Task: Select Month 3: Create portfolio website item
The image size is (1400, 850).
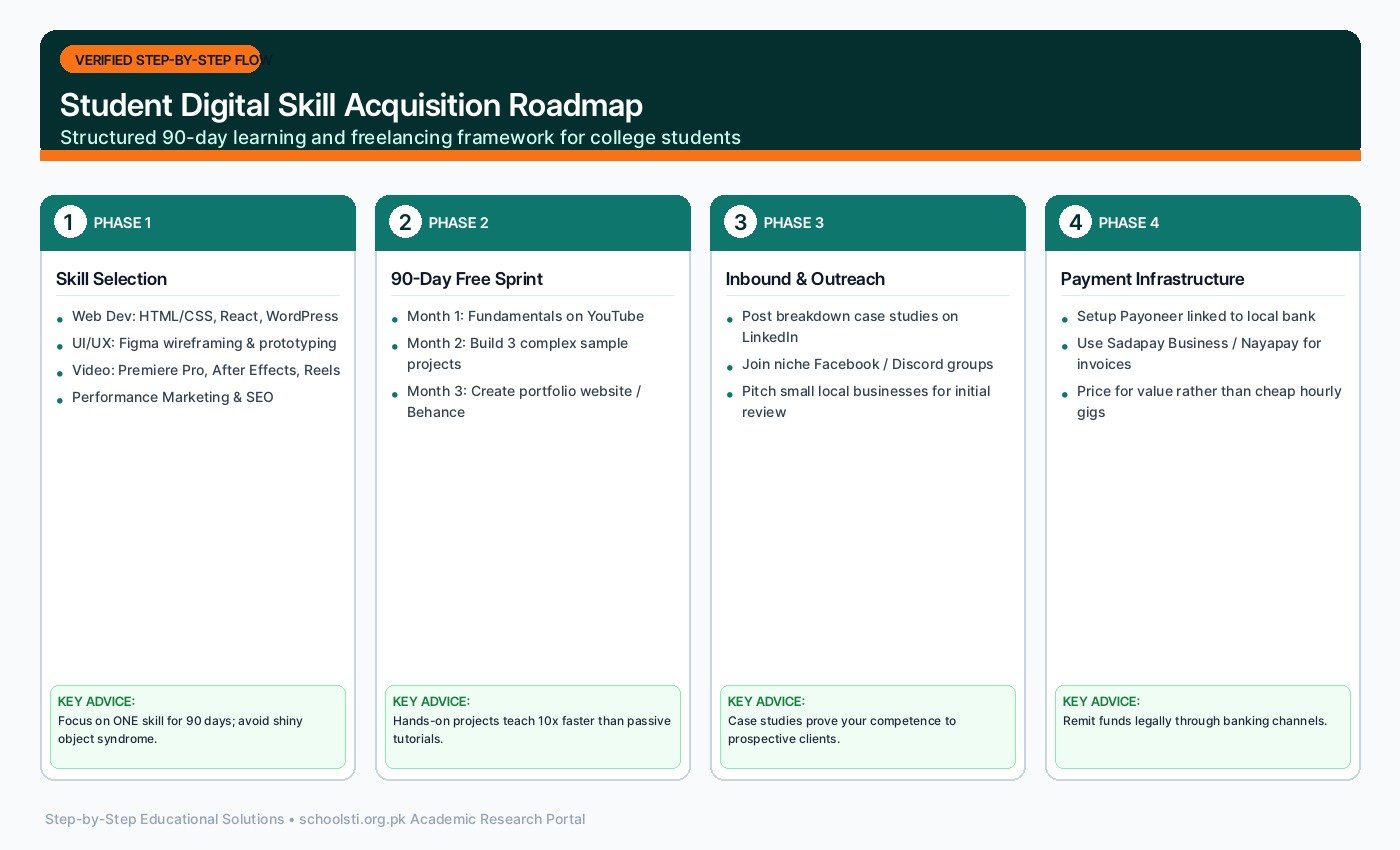Action: pyautogui.click(x=524, y=401)
